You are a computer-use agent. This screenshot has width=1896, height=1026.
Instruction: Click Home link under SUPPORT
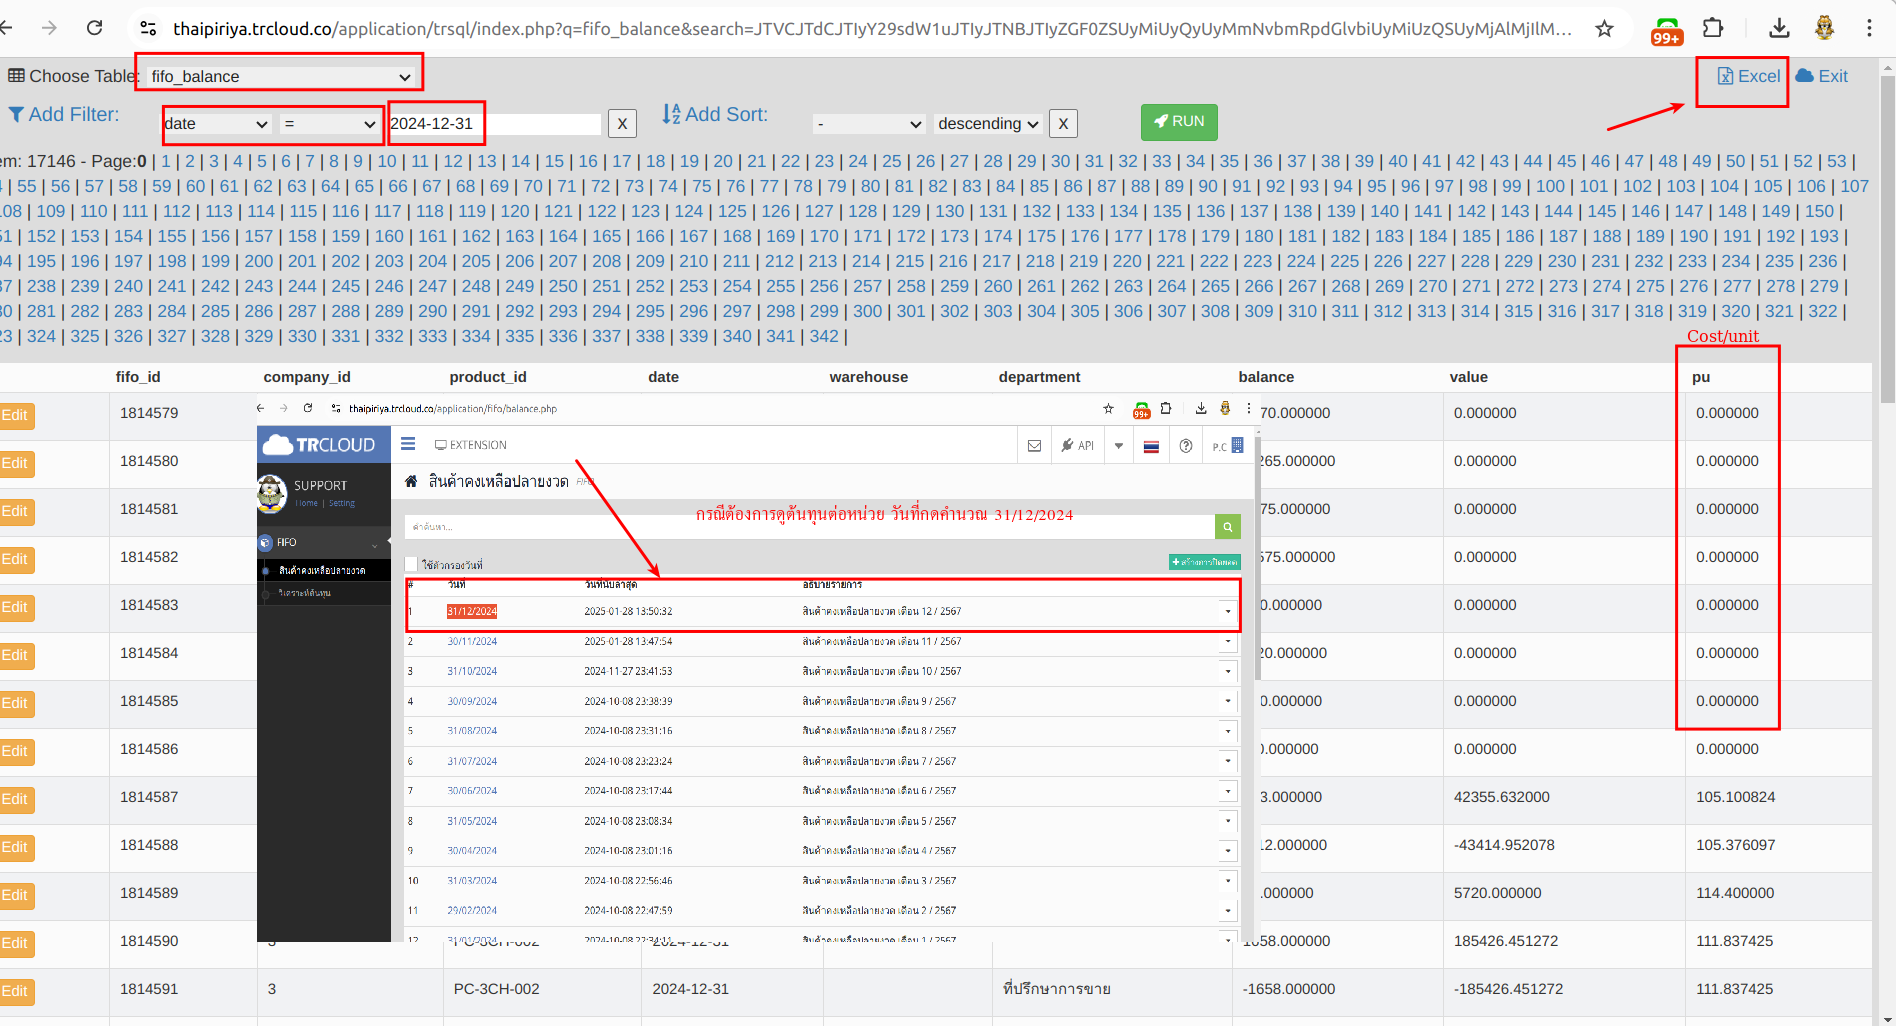tap(306, 503)
